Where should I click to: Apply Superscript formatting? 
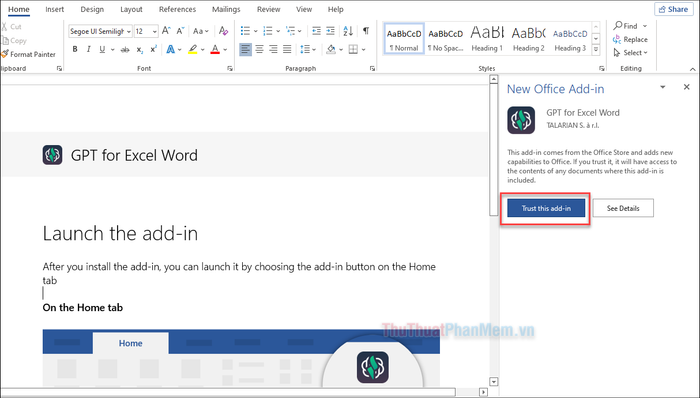(153, 50)
